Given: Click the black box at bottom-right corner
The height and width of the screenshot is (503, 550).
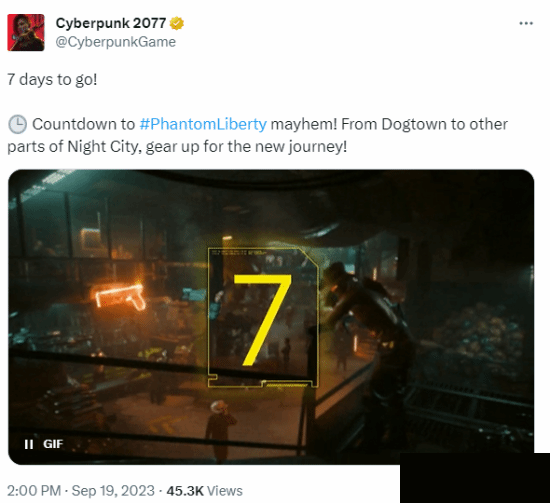Looking at the screenshot, I should click(x=475, y=478).
